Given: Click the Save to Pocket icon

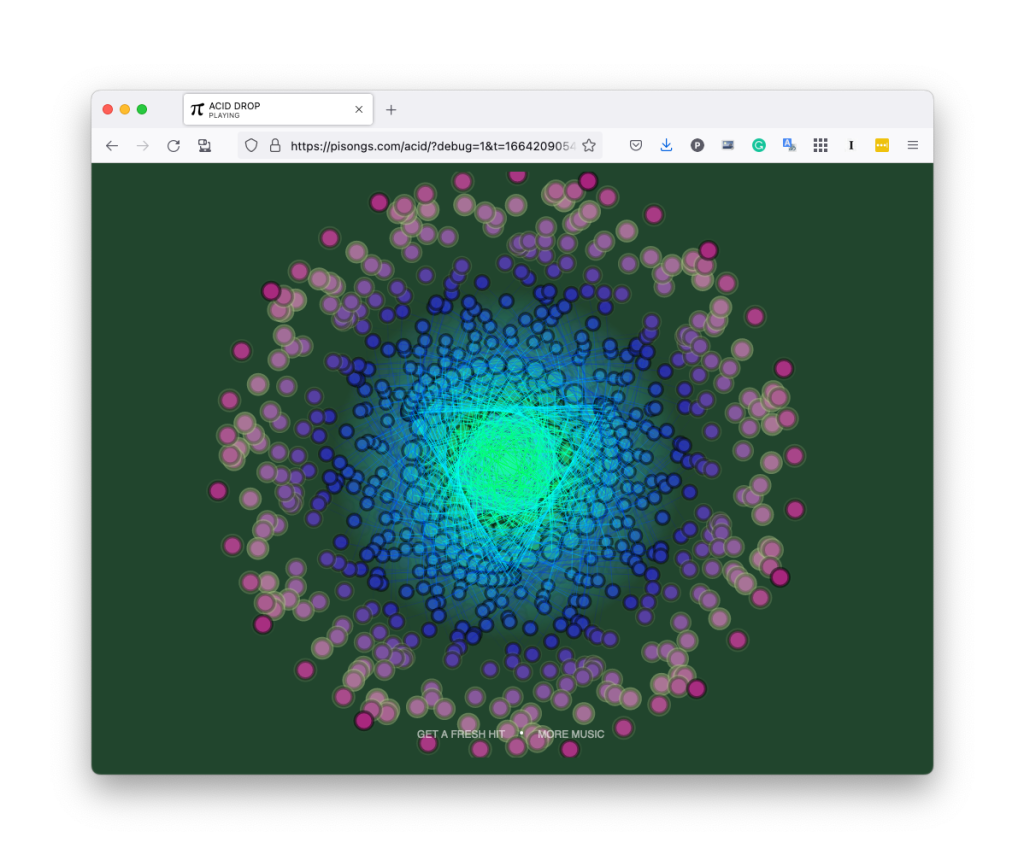Looking at the screenshot, I should 636,146.
